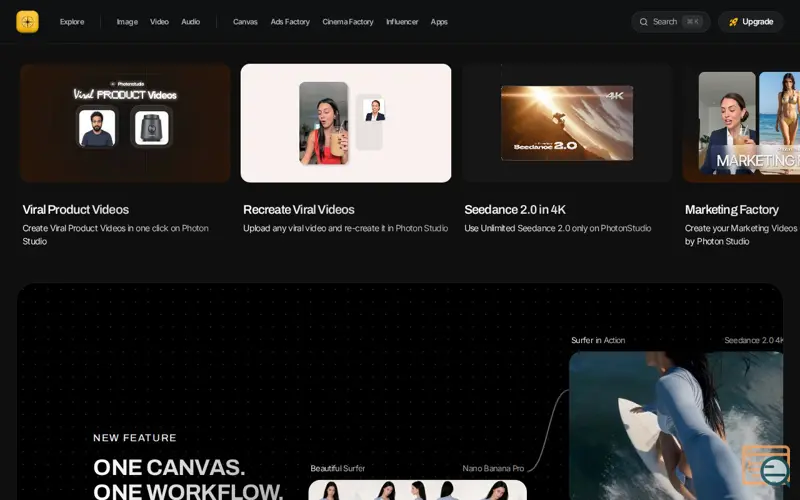Image resolution: width=800 pixels, height=500 pixels.
Task: Click the 'Upload any viral video' description
Action: 345,228
